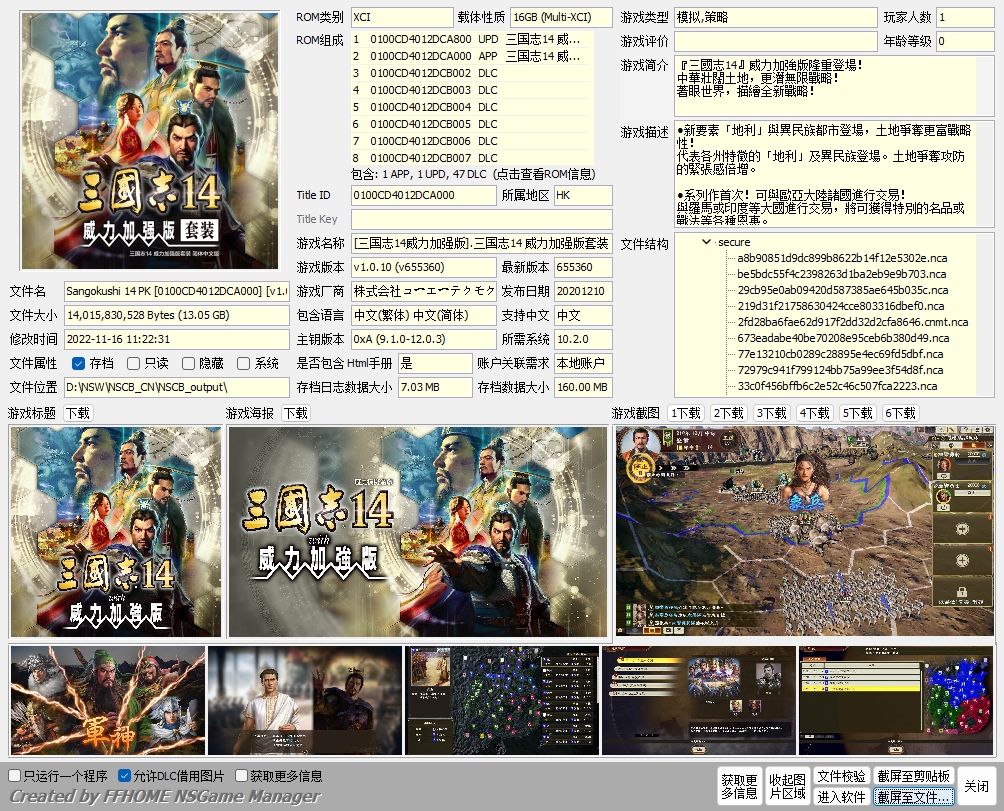Download screenshot with 3下载 button
Viewport: 1004px width, 811px height.
pos(772,414)
